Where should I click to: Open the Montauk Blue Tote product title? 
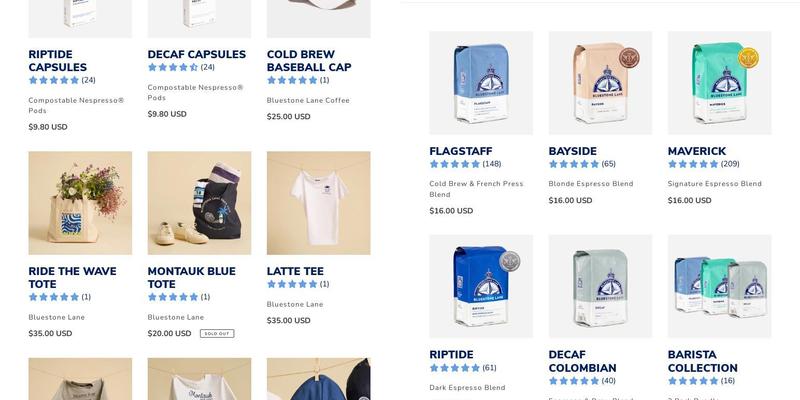click(191, 278)
